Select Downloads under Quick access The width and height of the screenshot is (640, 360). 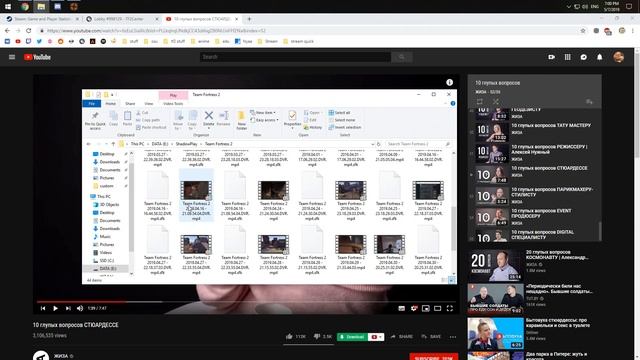coord(110,162)
